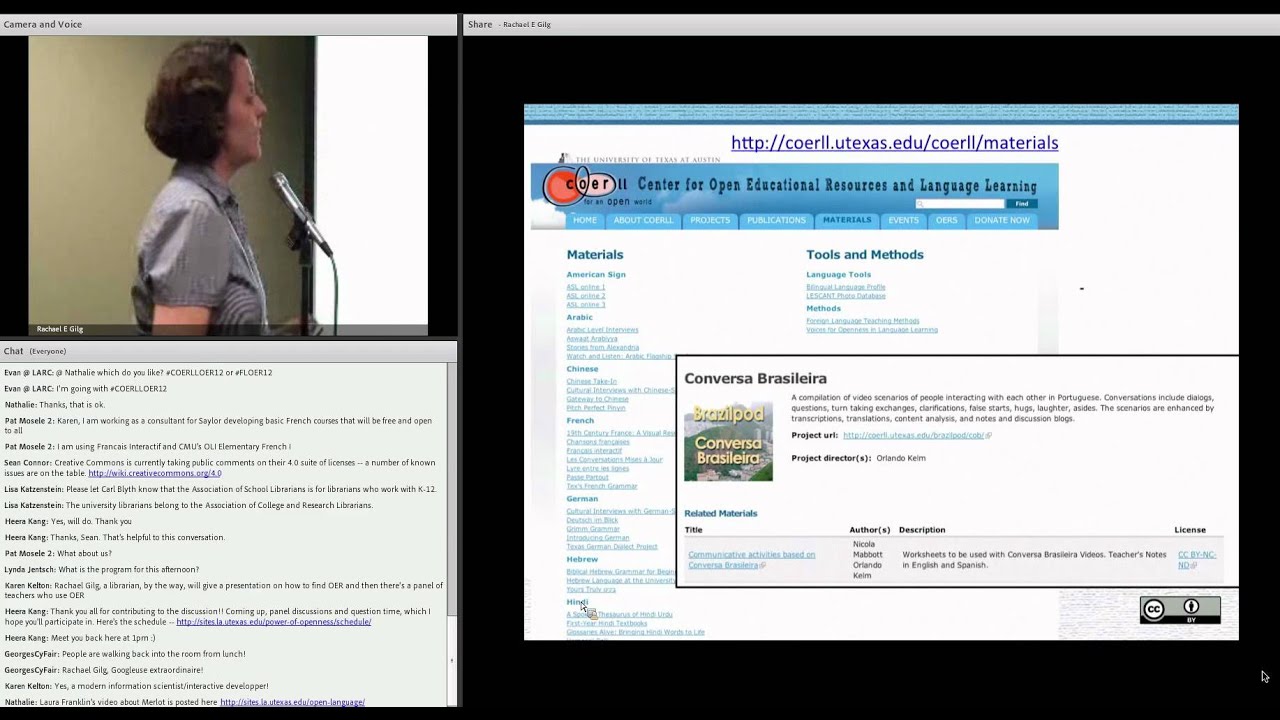
Task: Open the ASL online 1 link
Action: 586,287
